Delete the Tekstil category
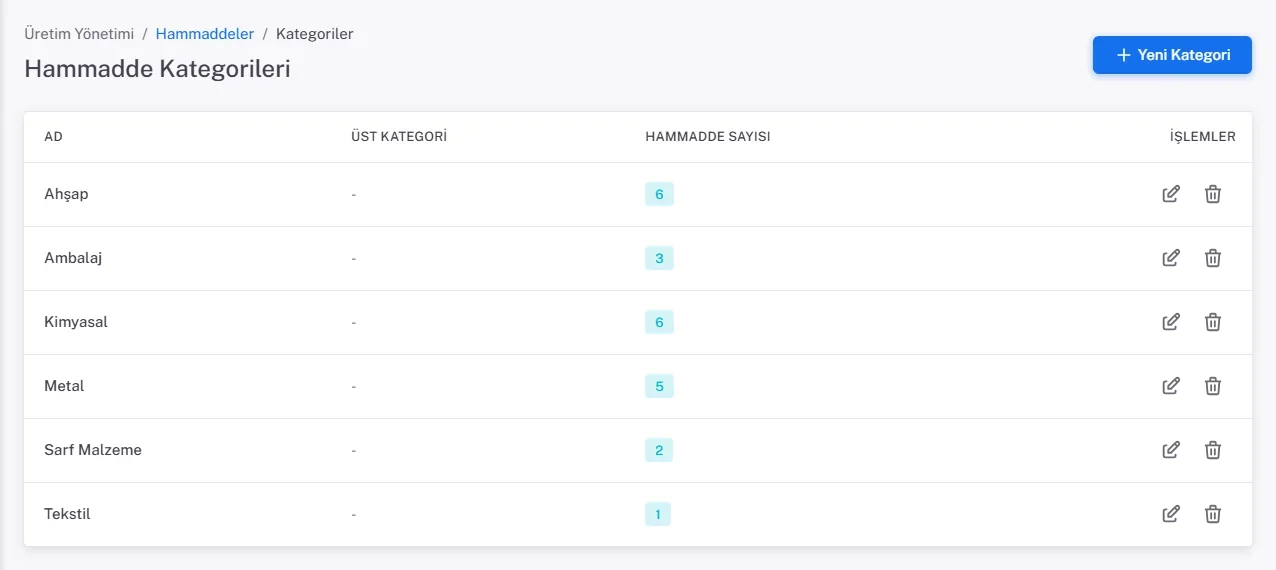Viewport: 1276px width, 570px height. click(1213, 514)
